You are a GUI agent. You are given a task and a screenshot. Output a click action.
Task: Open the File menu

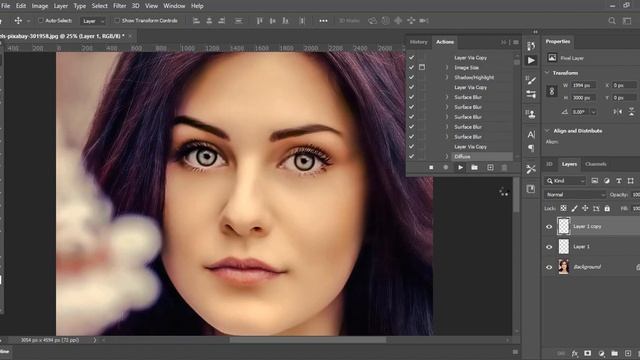6,6
